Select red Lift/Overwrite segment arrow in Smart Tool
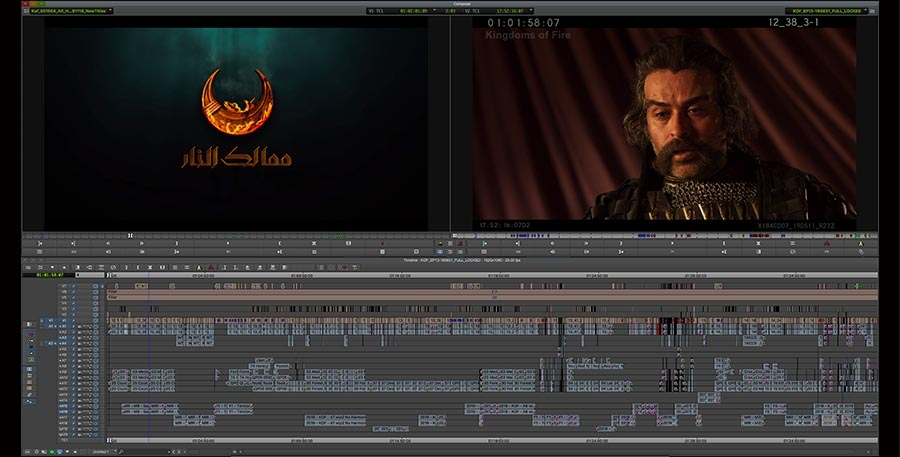 [31, 334]
